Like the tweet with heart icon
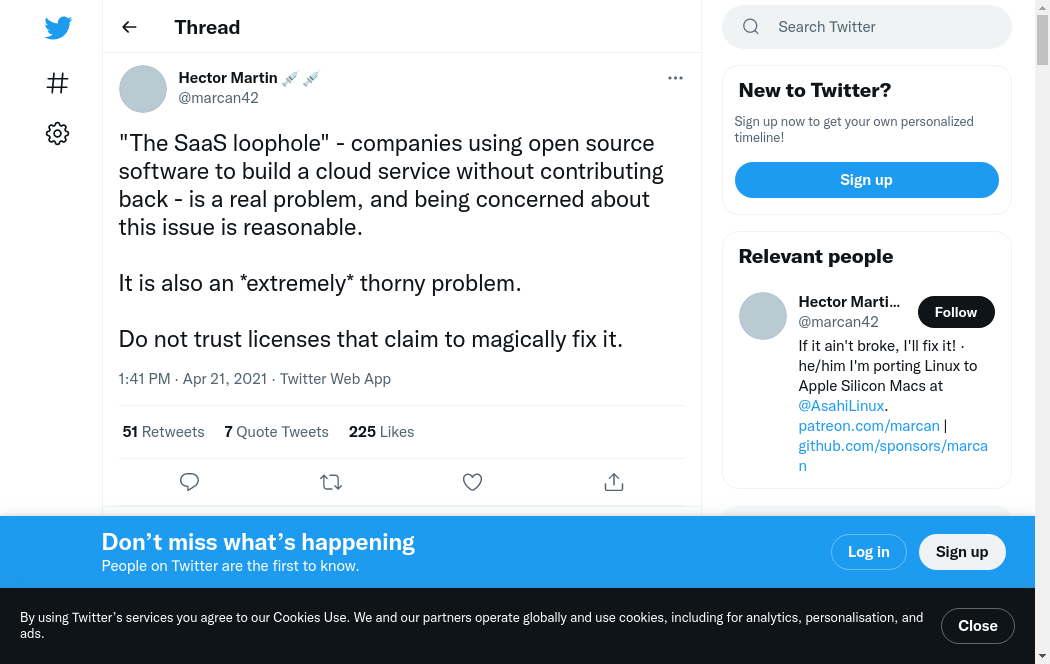The height and width of the screenshot is (664, 1050). (473, 482)
